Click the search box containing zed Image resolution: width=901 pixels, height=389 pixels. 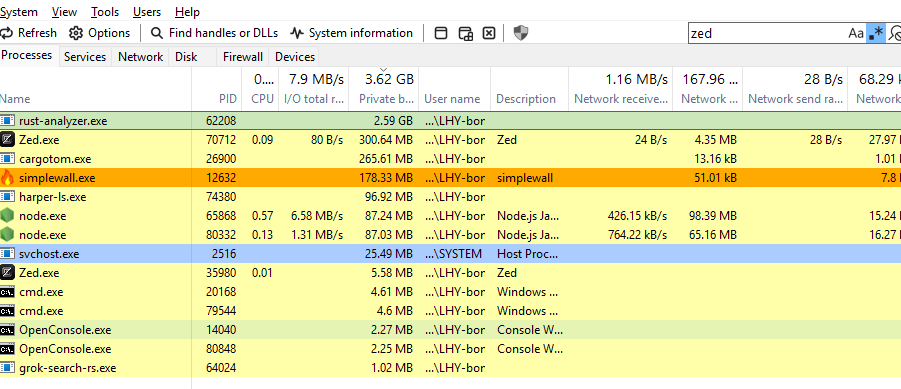[x=768, y=33]
